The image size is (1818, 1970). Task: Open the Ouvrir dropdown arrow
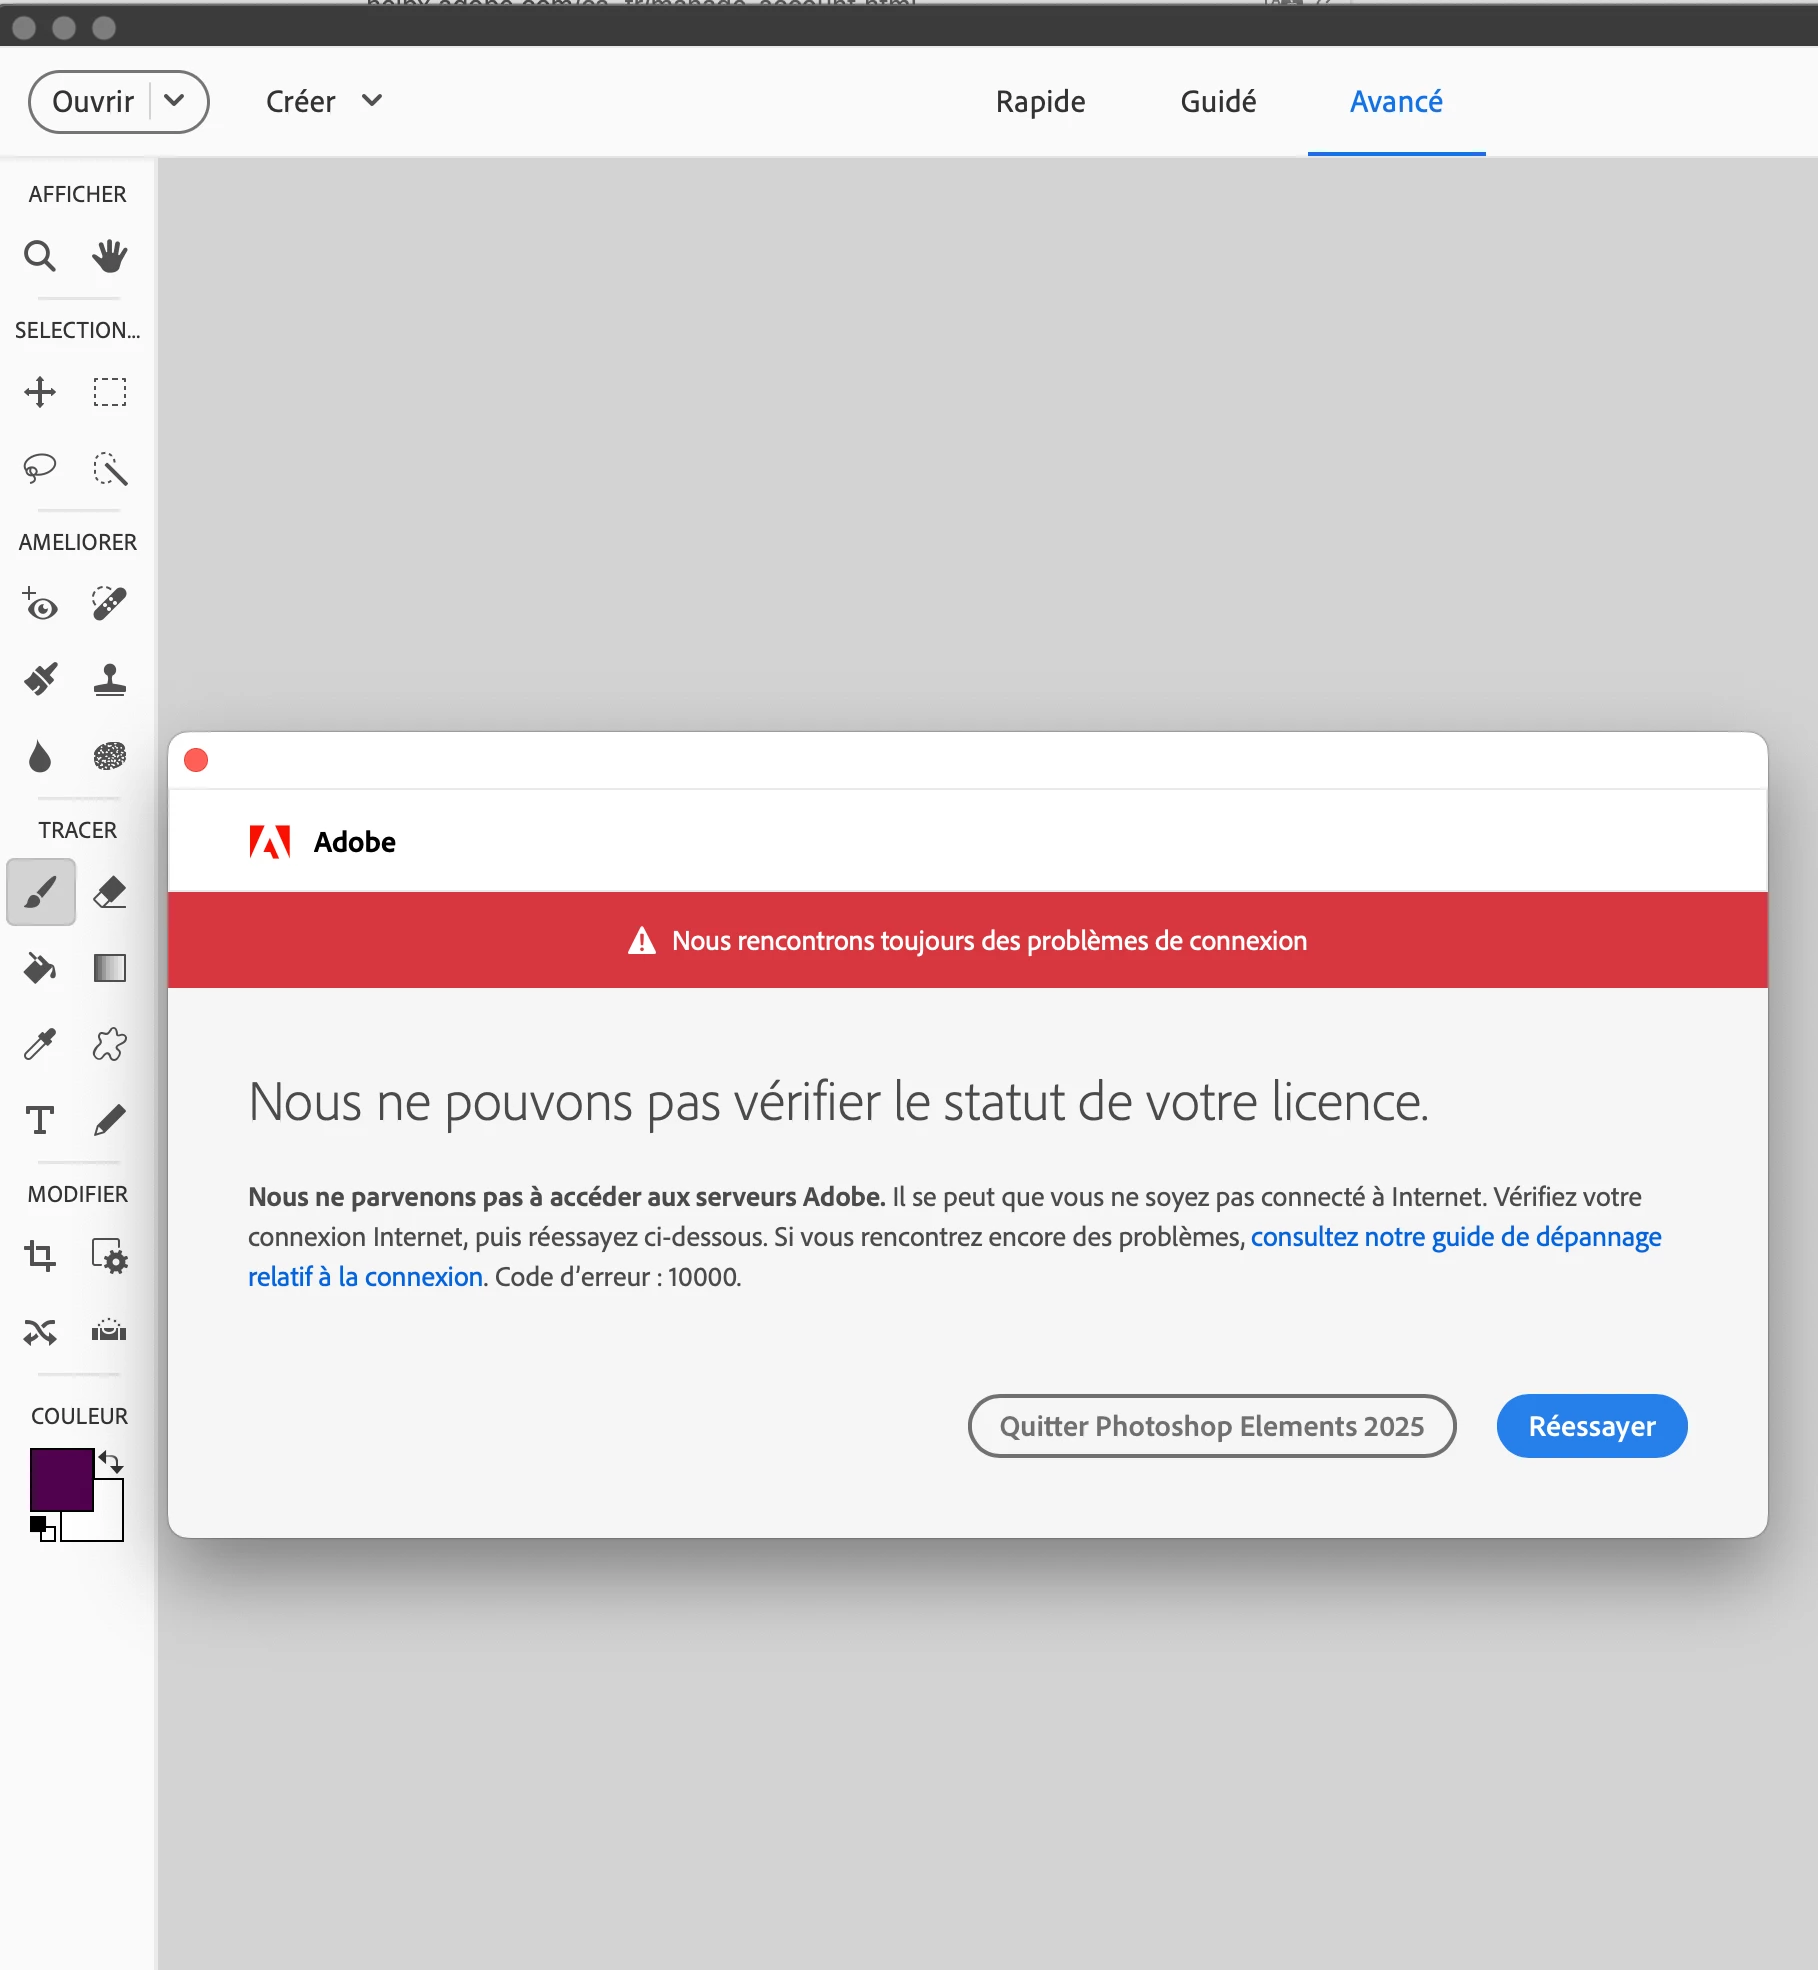tap(174, 101)
